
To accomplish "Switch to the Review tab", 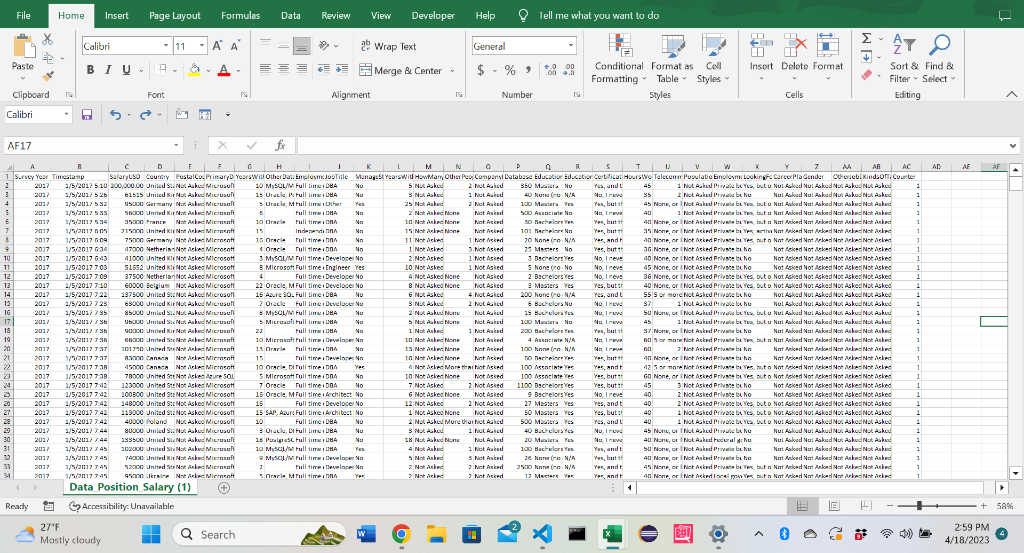I will click(336, 16).
